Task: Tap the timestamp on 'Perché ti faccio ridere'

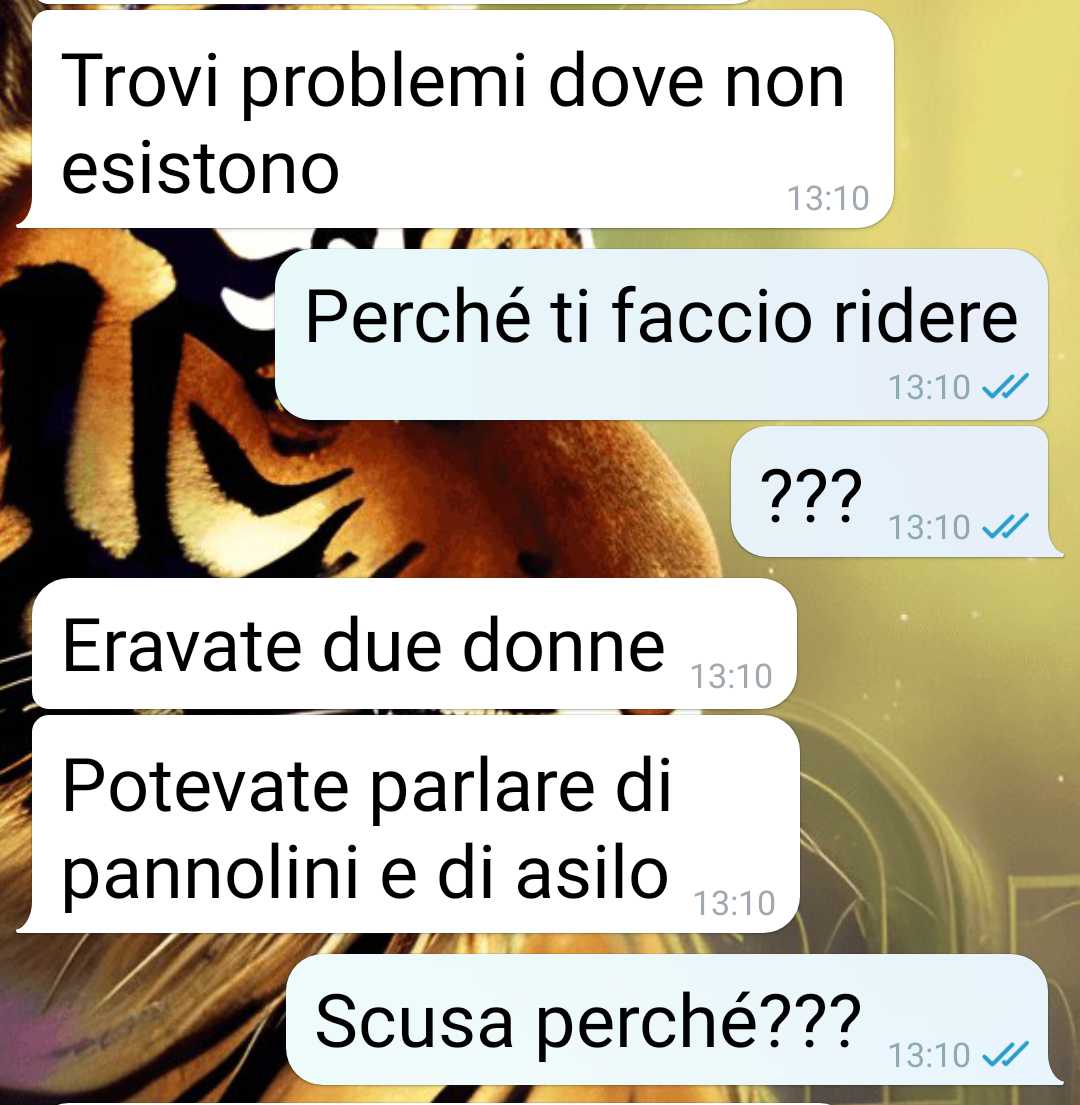Action: (929, 387)
